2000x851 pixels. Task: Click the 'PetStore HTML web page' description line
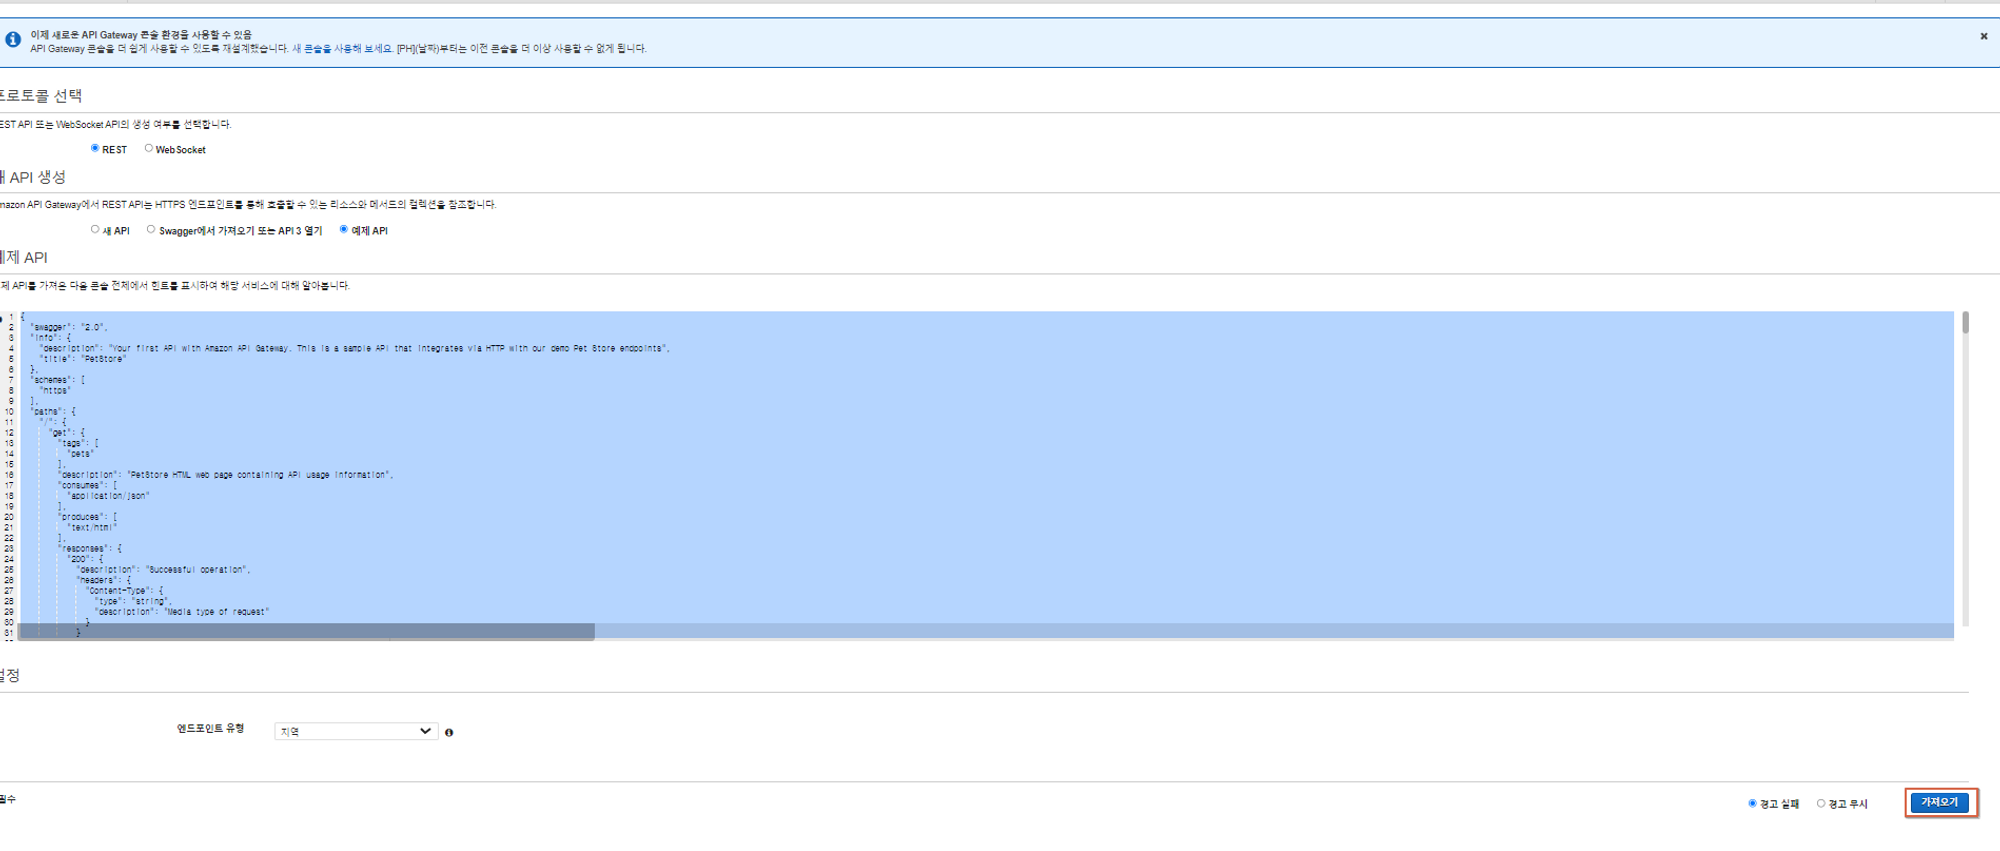pyautogui.click(x=226, y=475)
